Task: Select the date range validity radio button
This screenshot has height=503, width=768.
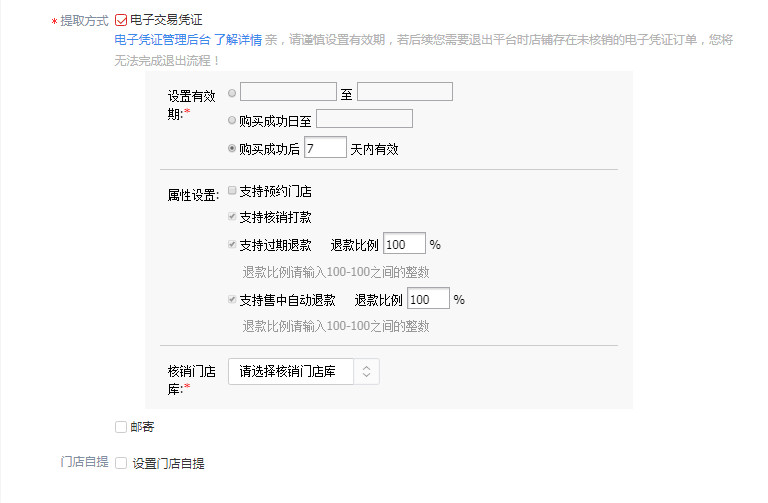Action: (233, 92)
